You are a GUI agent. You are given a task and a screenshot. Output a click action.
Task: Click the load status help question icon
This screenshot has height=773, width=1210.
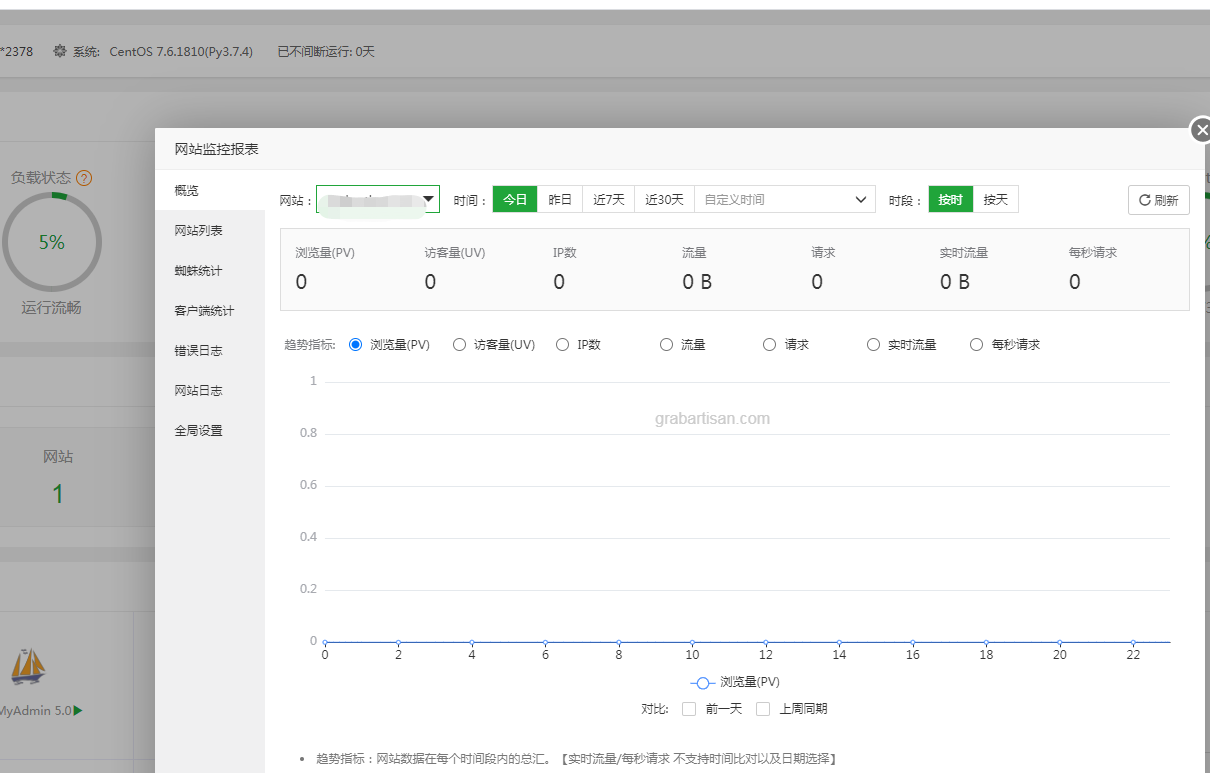[84, 178]
